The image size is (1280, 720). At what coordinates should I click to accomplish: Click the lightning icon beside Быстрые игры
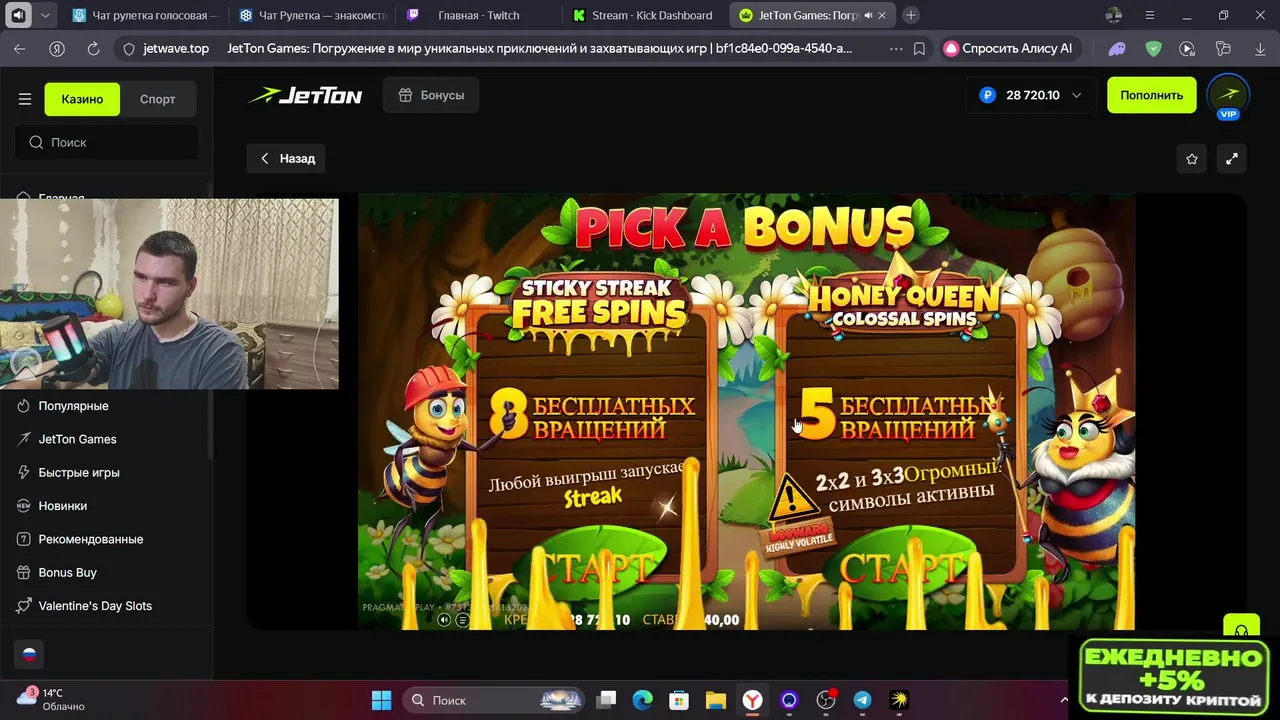(24, 472)
